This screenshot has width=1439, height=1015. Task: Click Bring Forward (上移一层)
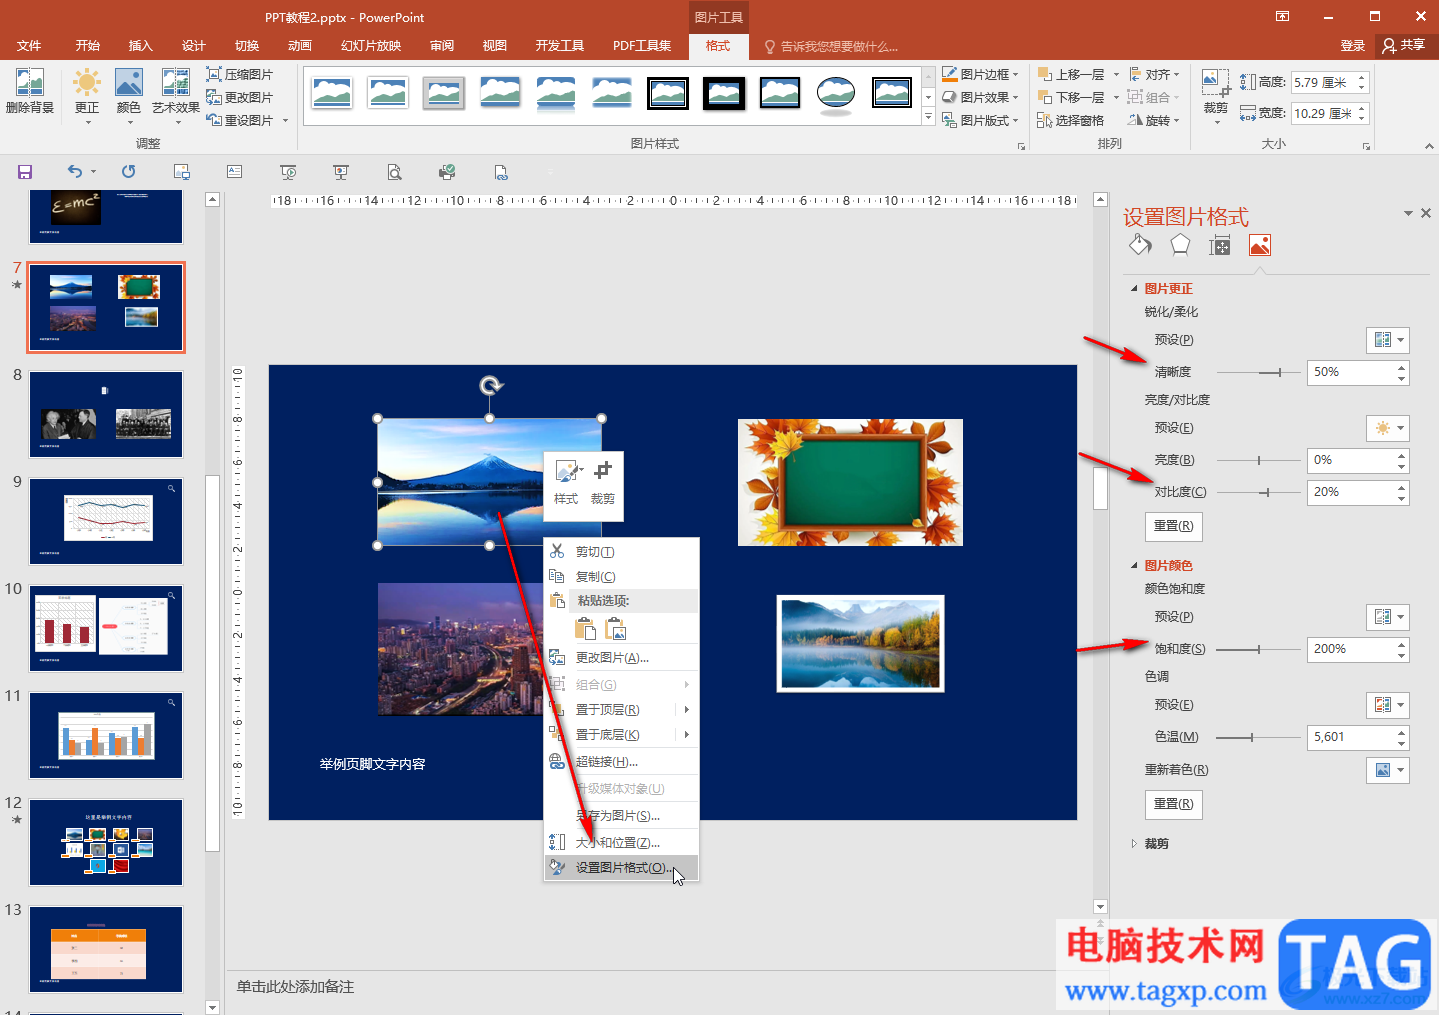click(x=1071, y=74)
